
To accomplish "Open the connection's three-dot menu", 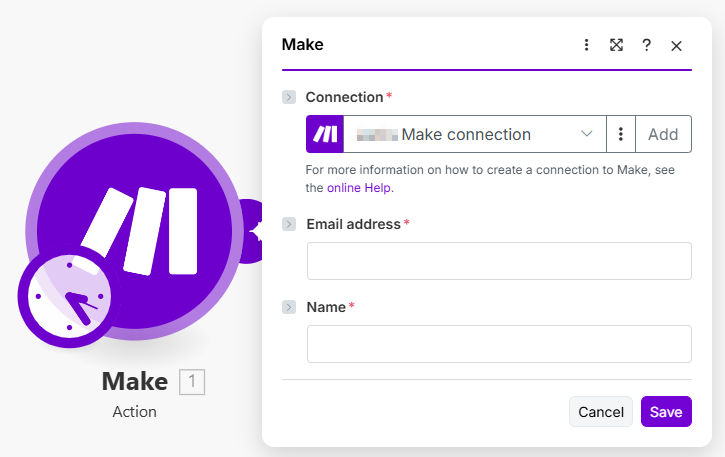I will [621, 134].
